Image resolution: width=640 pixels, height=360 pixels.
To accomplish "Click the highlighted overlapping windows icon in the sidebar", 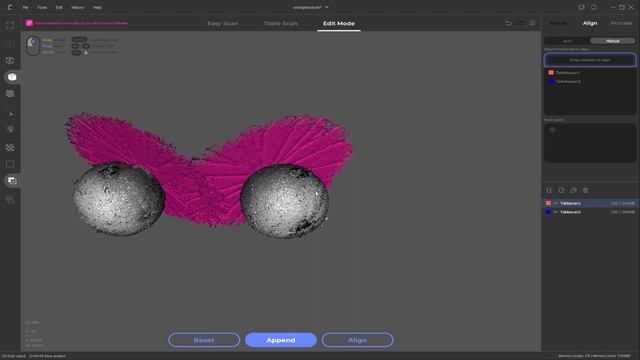I will point(12,180).
